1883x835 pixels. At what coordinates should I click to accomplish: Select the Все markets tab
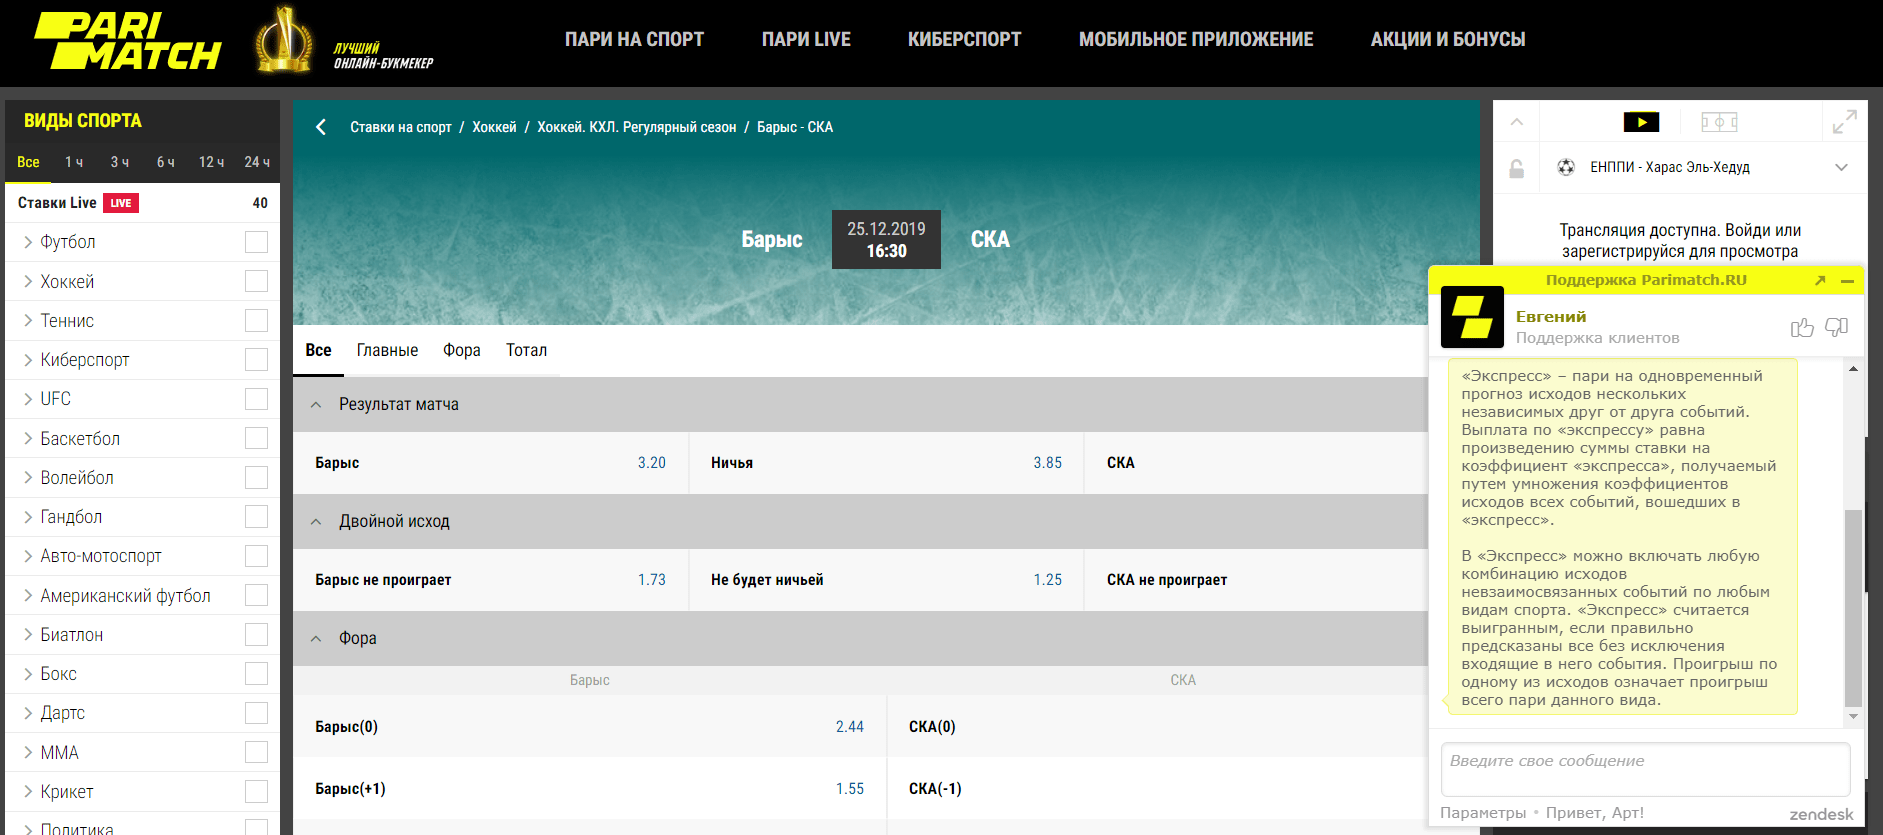click(318, 350)
